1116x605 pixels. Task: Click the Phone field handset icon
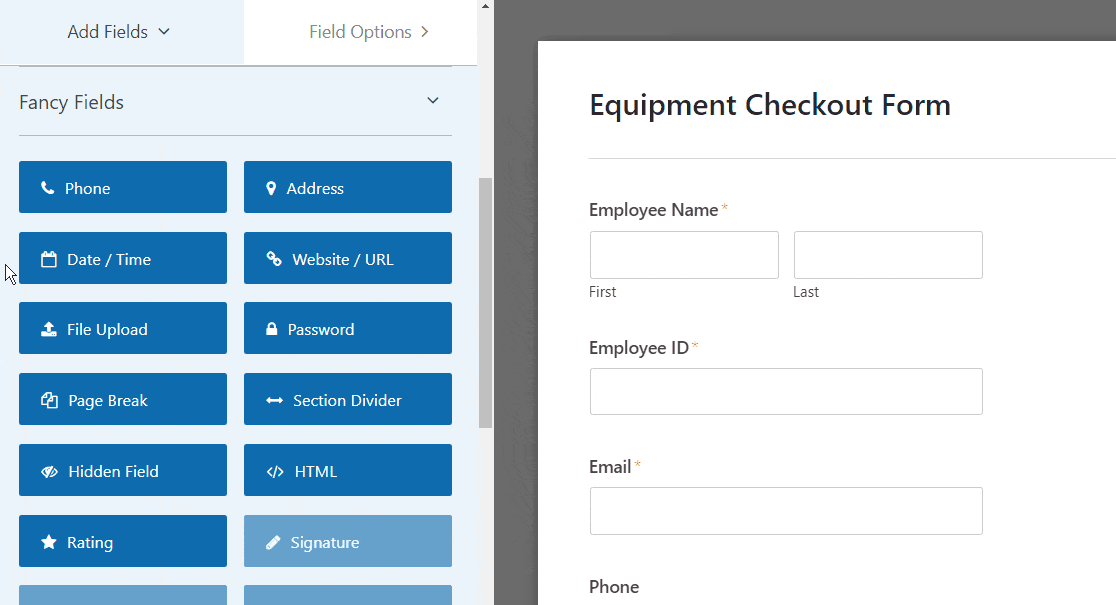[48, 188]
